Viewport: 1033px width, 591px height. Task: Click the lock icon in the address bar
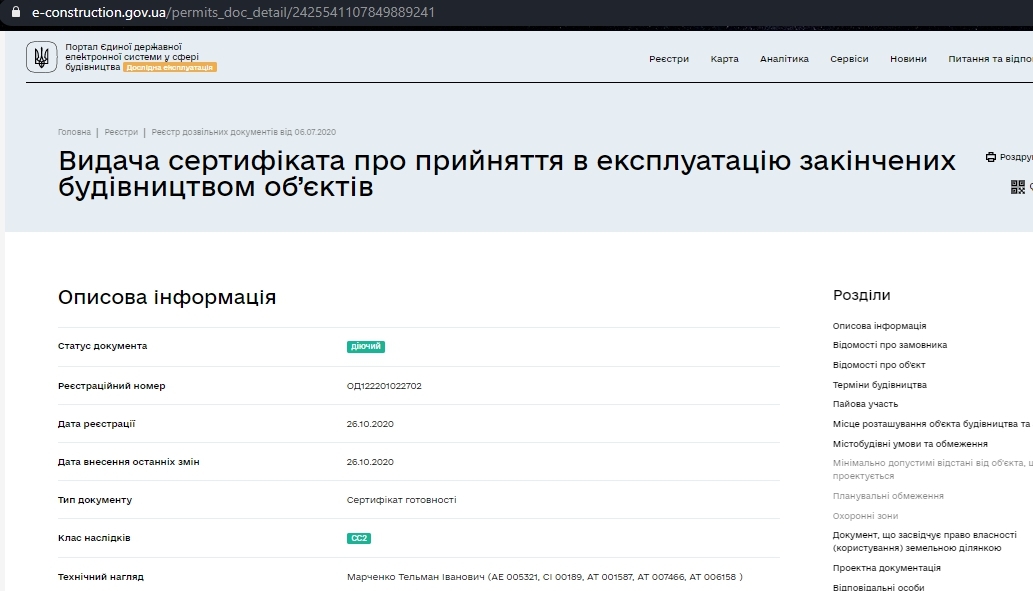(x=16, y=12)
